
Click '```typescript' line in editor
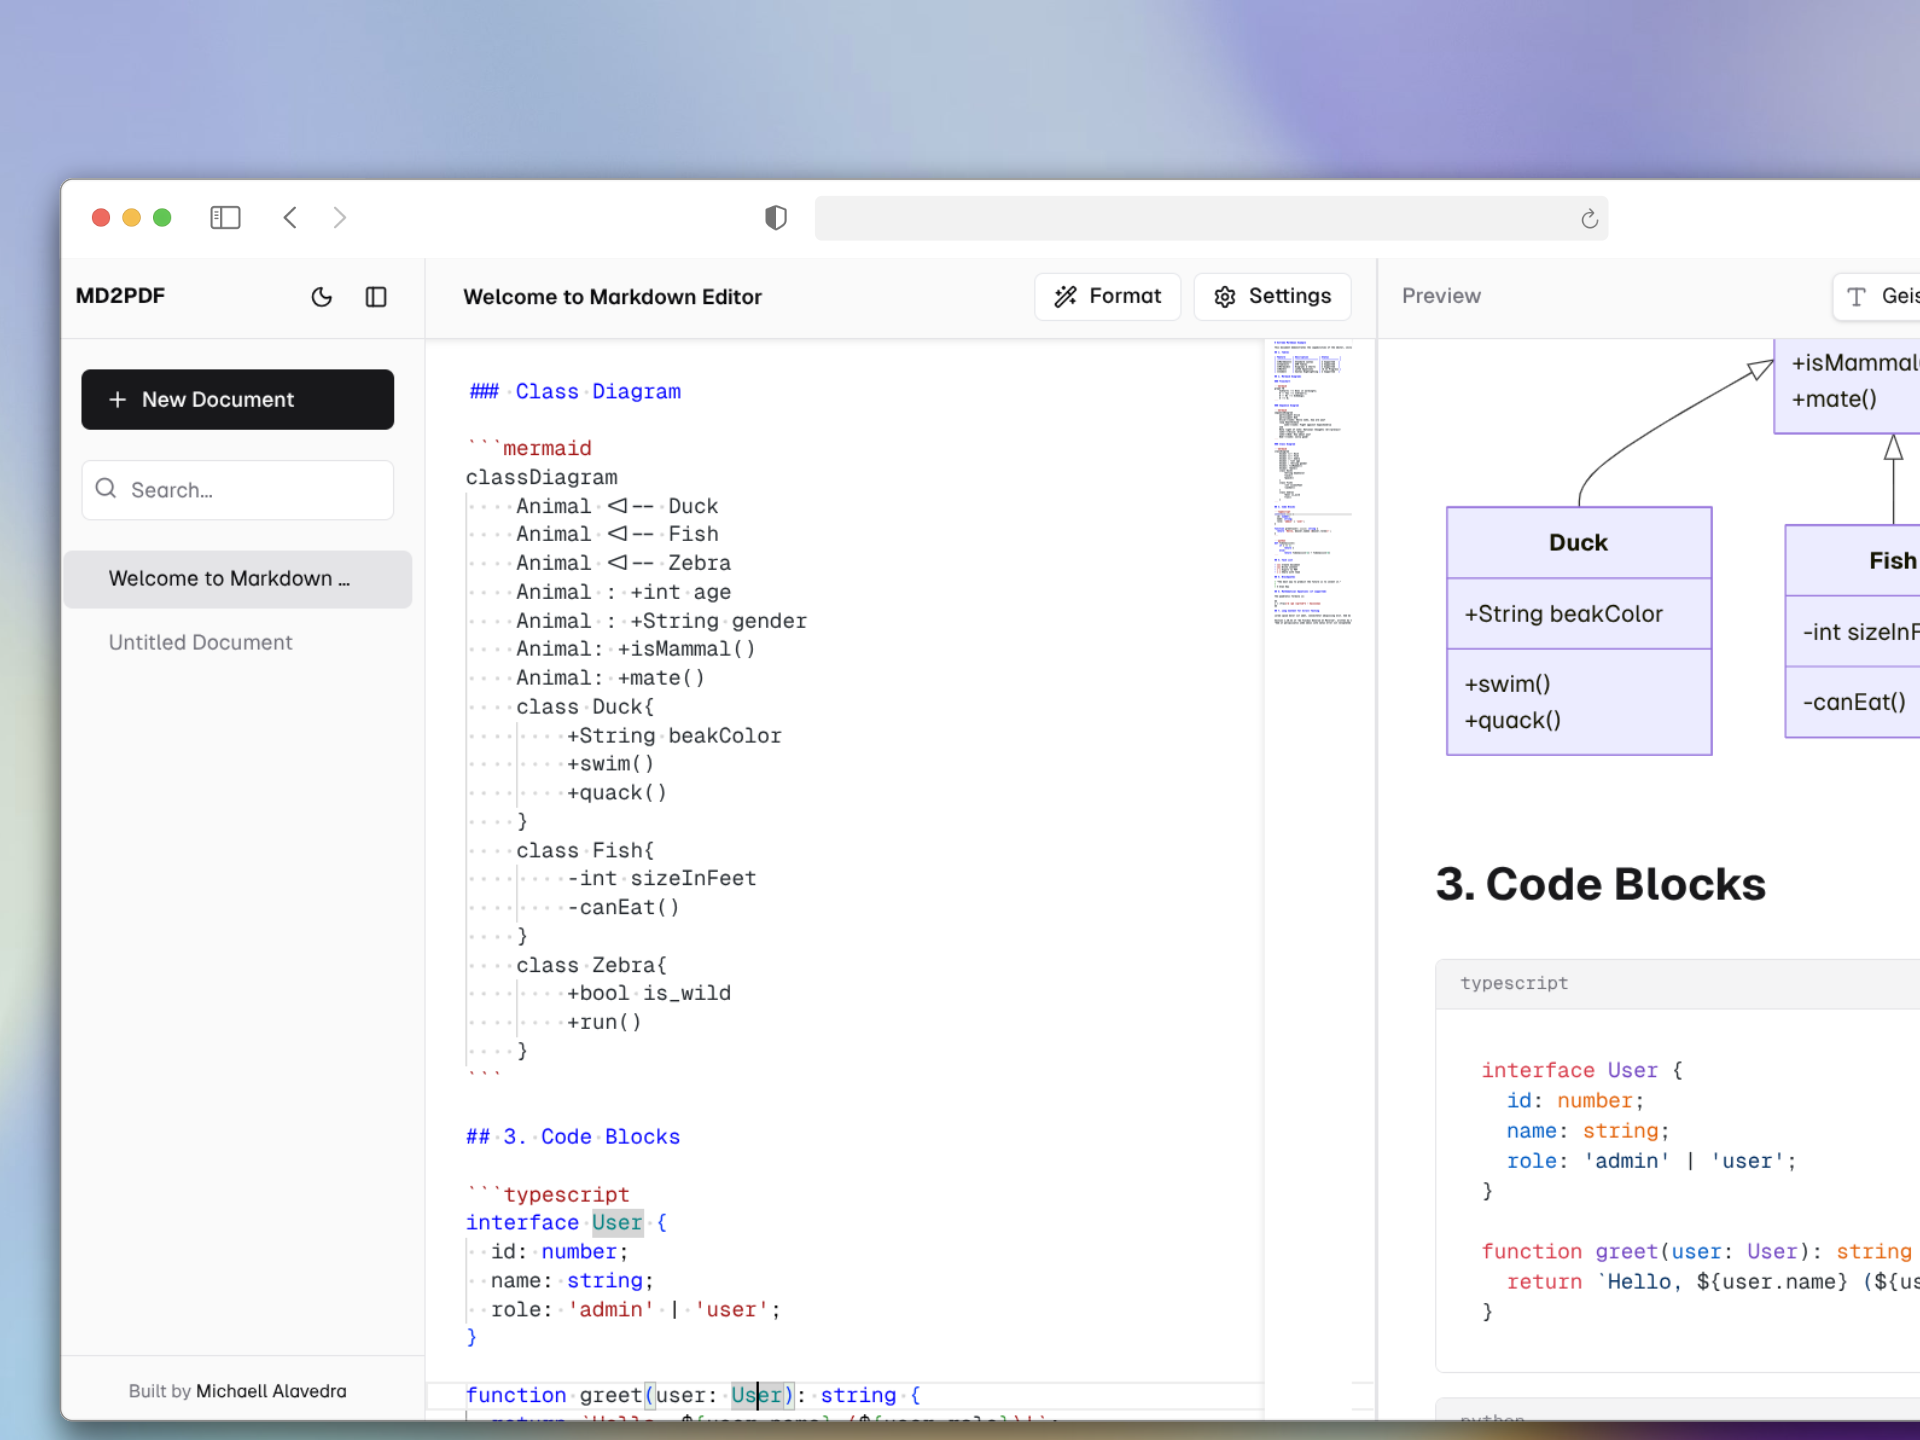(x=548, y=1195)
